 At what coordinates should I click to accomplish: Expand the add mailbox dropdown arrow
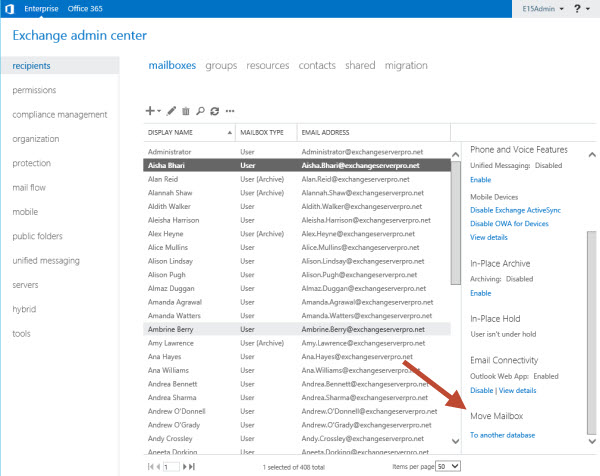159,111
